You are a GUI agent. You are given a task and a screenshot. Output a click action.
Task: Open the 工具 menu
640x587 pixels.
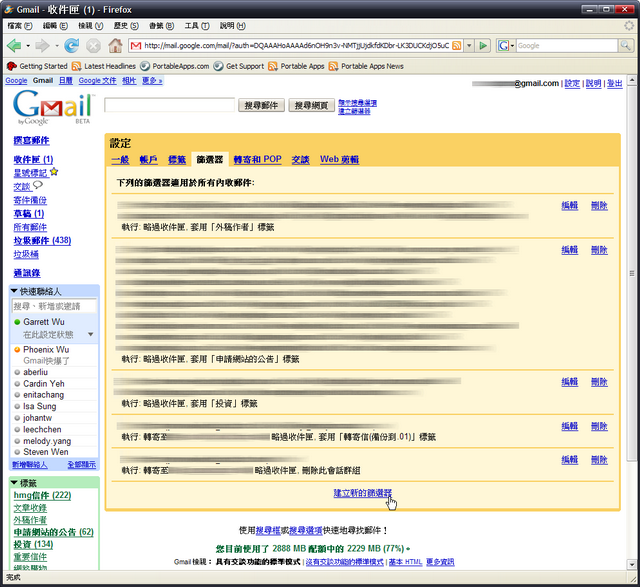[197, 26]
